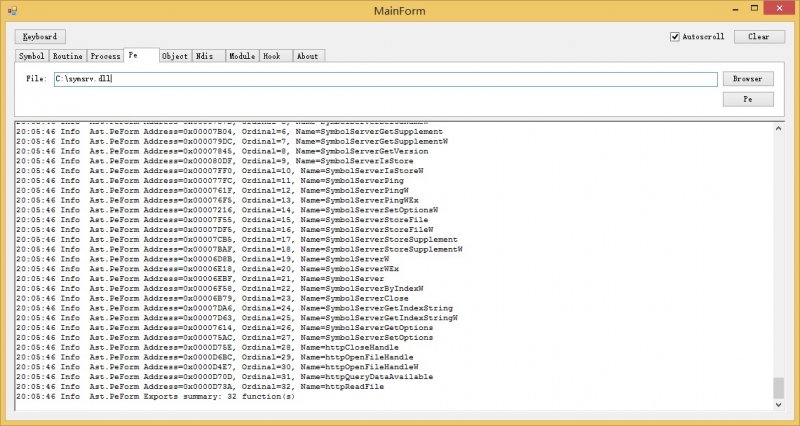Click the Keyboard button

click(x=40, y=37)
